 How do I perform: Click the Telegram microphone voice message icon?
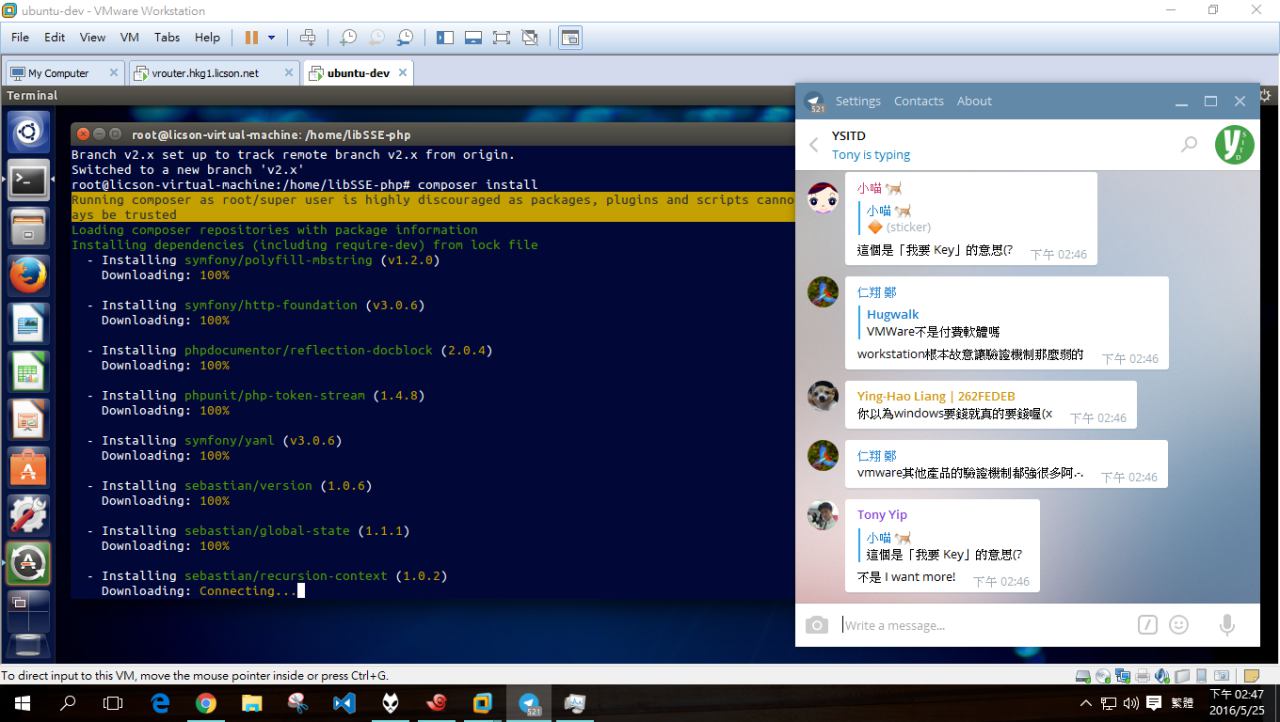click(x=1226, y=625)
